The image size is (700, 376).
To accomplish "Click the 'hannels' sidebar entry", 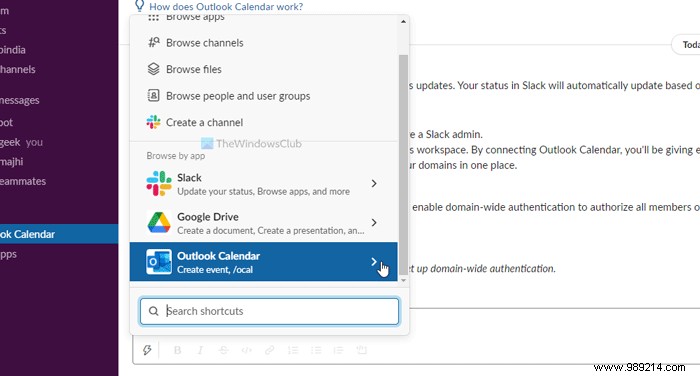I will tap(18, 70).
